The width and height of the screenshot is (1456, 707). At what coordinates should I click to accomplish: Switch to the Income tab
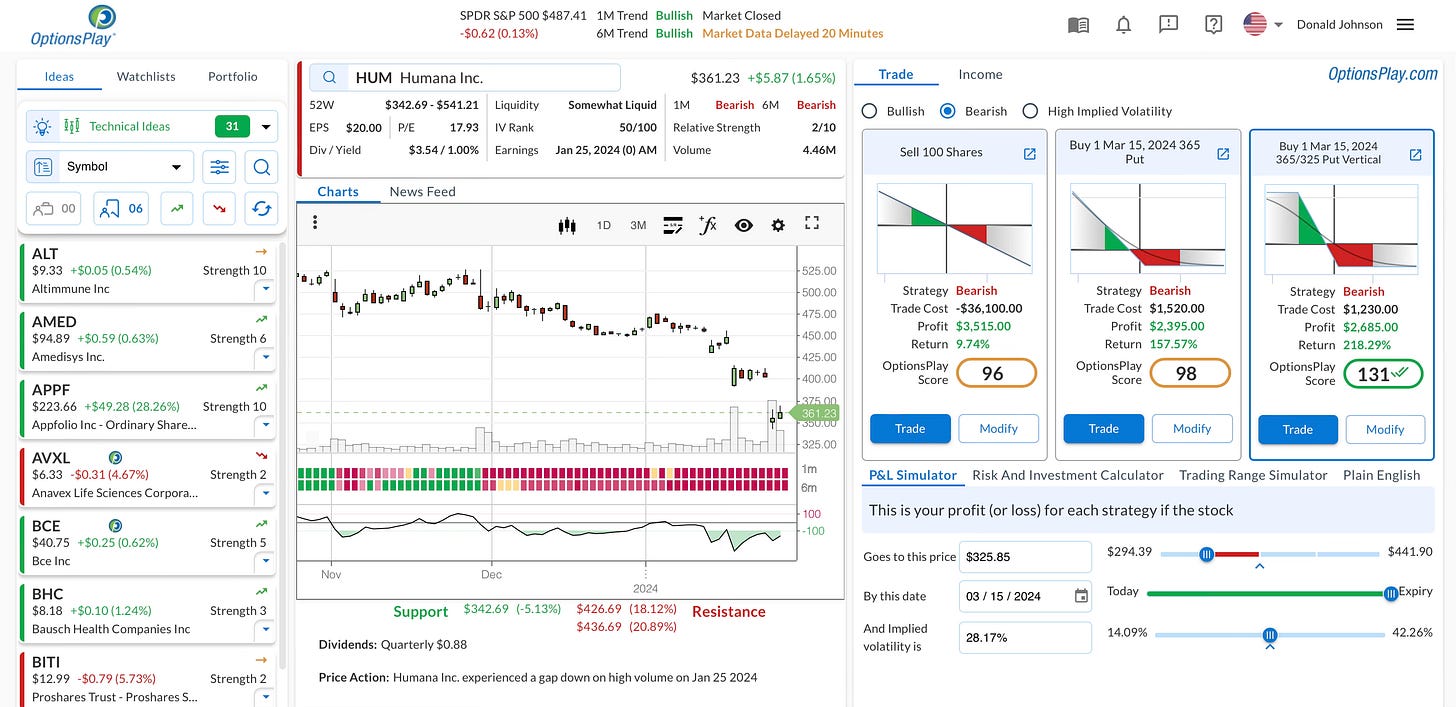980,74
